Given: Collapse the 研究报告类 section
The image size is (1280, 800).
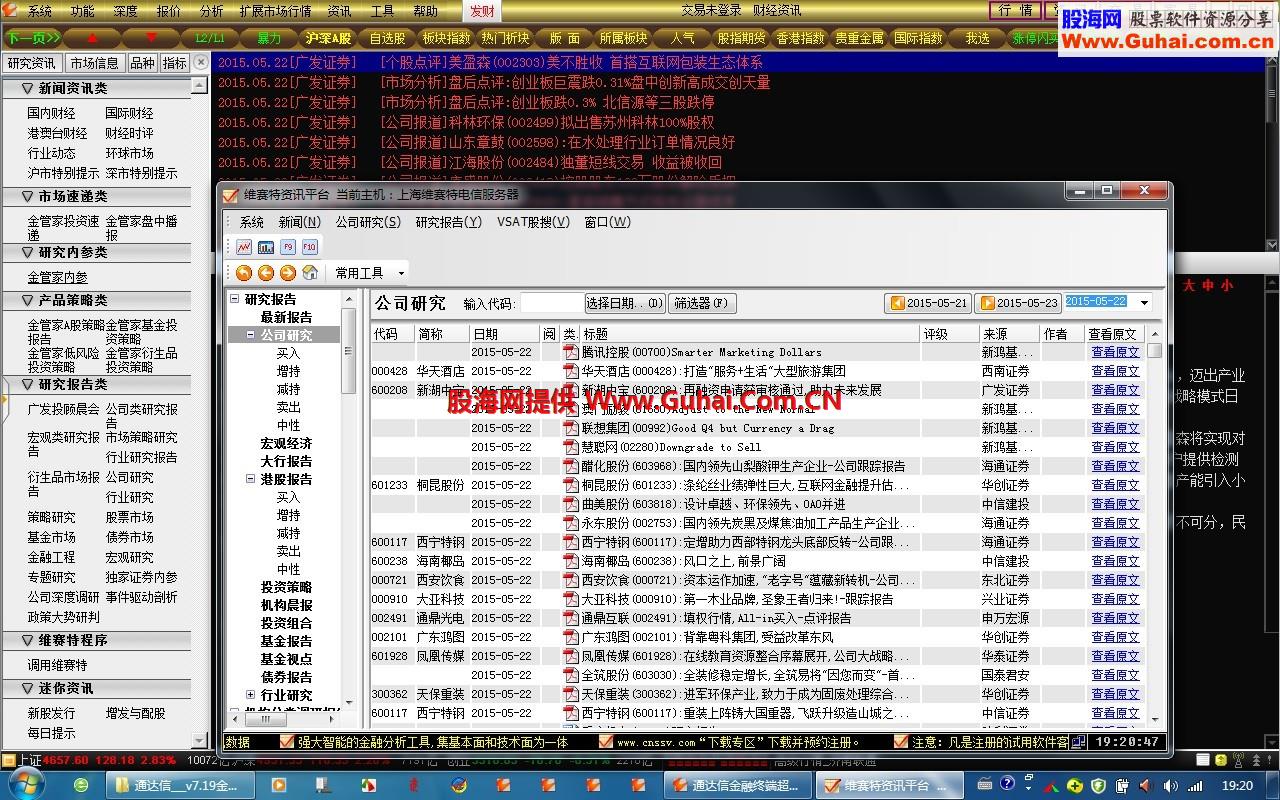Looking at the screenshot, I should (27, 384).
